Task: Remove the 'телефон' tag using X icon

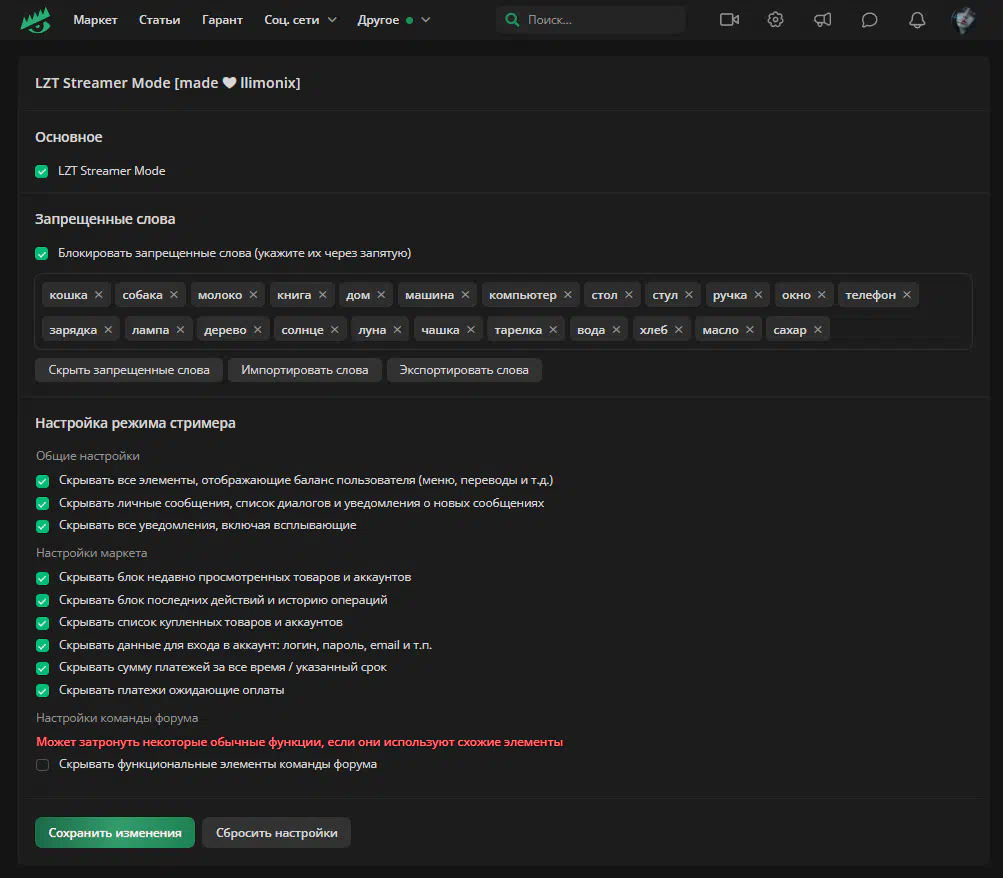Action: [907, 295]
